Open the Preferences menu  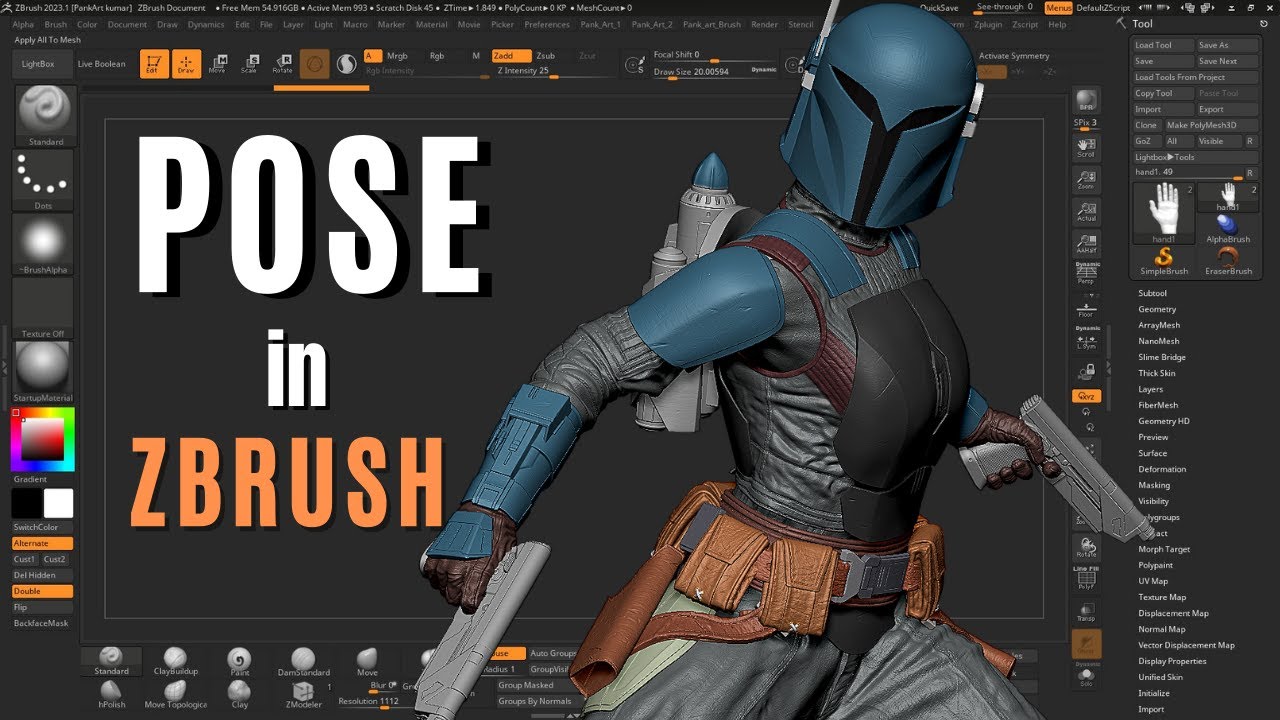point(547,24)
